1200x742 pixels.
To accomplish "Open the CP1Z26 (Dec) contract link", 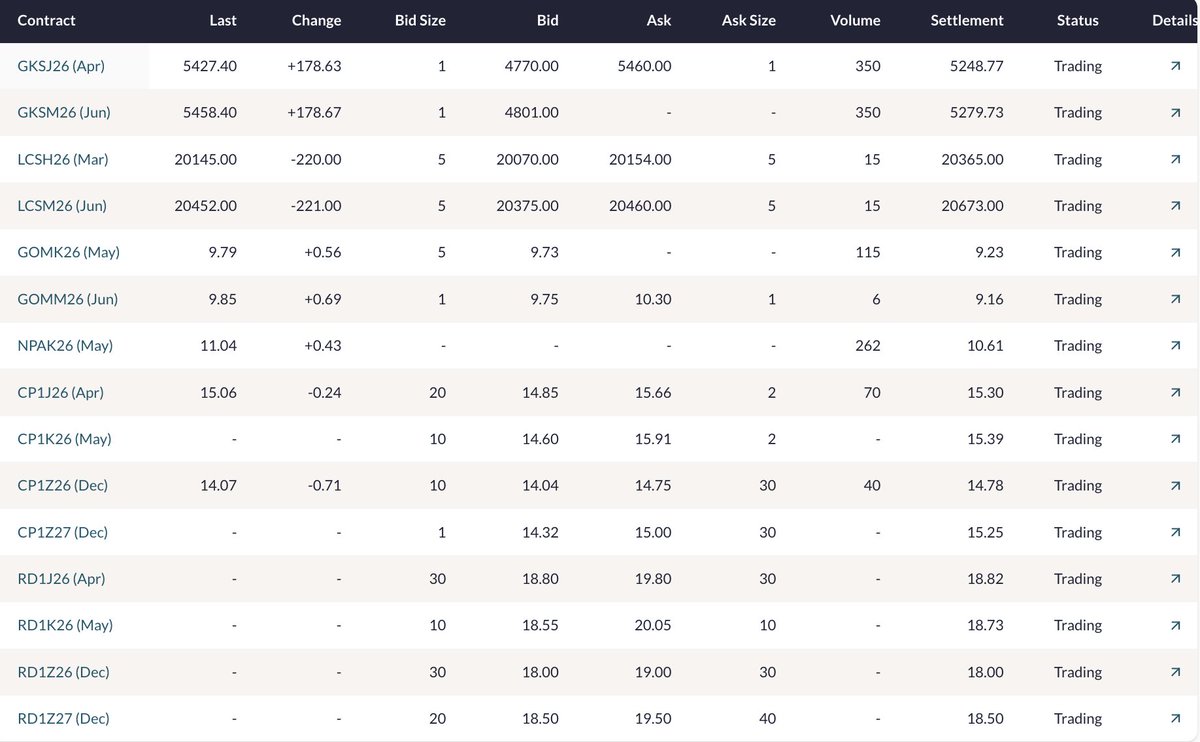I will coord(63,485).
